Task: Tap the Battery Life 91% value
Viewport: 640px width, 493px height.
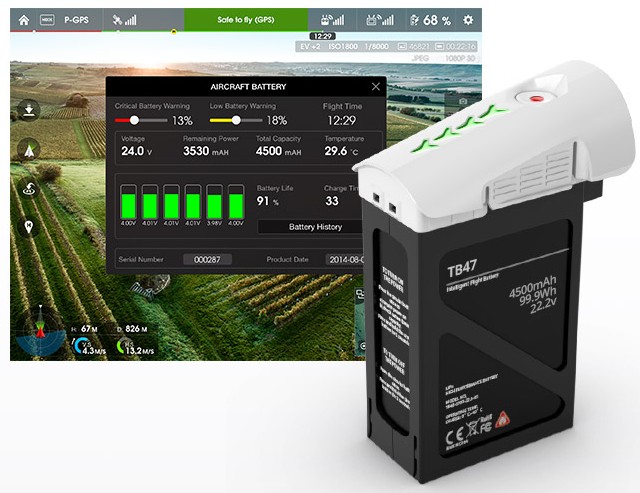Action: (268, 201)
